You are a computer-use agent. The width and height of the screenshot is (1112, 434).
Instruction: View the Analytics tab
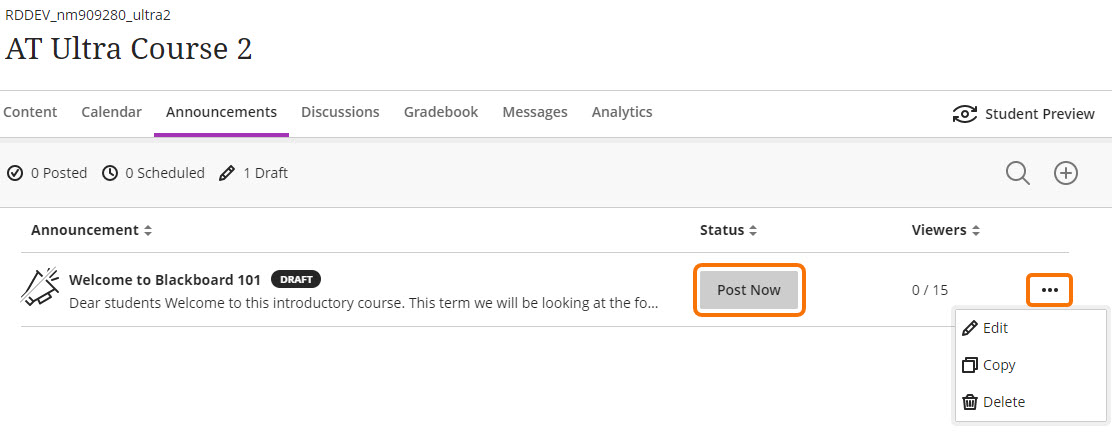pyautogui.click(x=622, y=112)
